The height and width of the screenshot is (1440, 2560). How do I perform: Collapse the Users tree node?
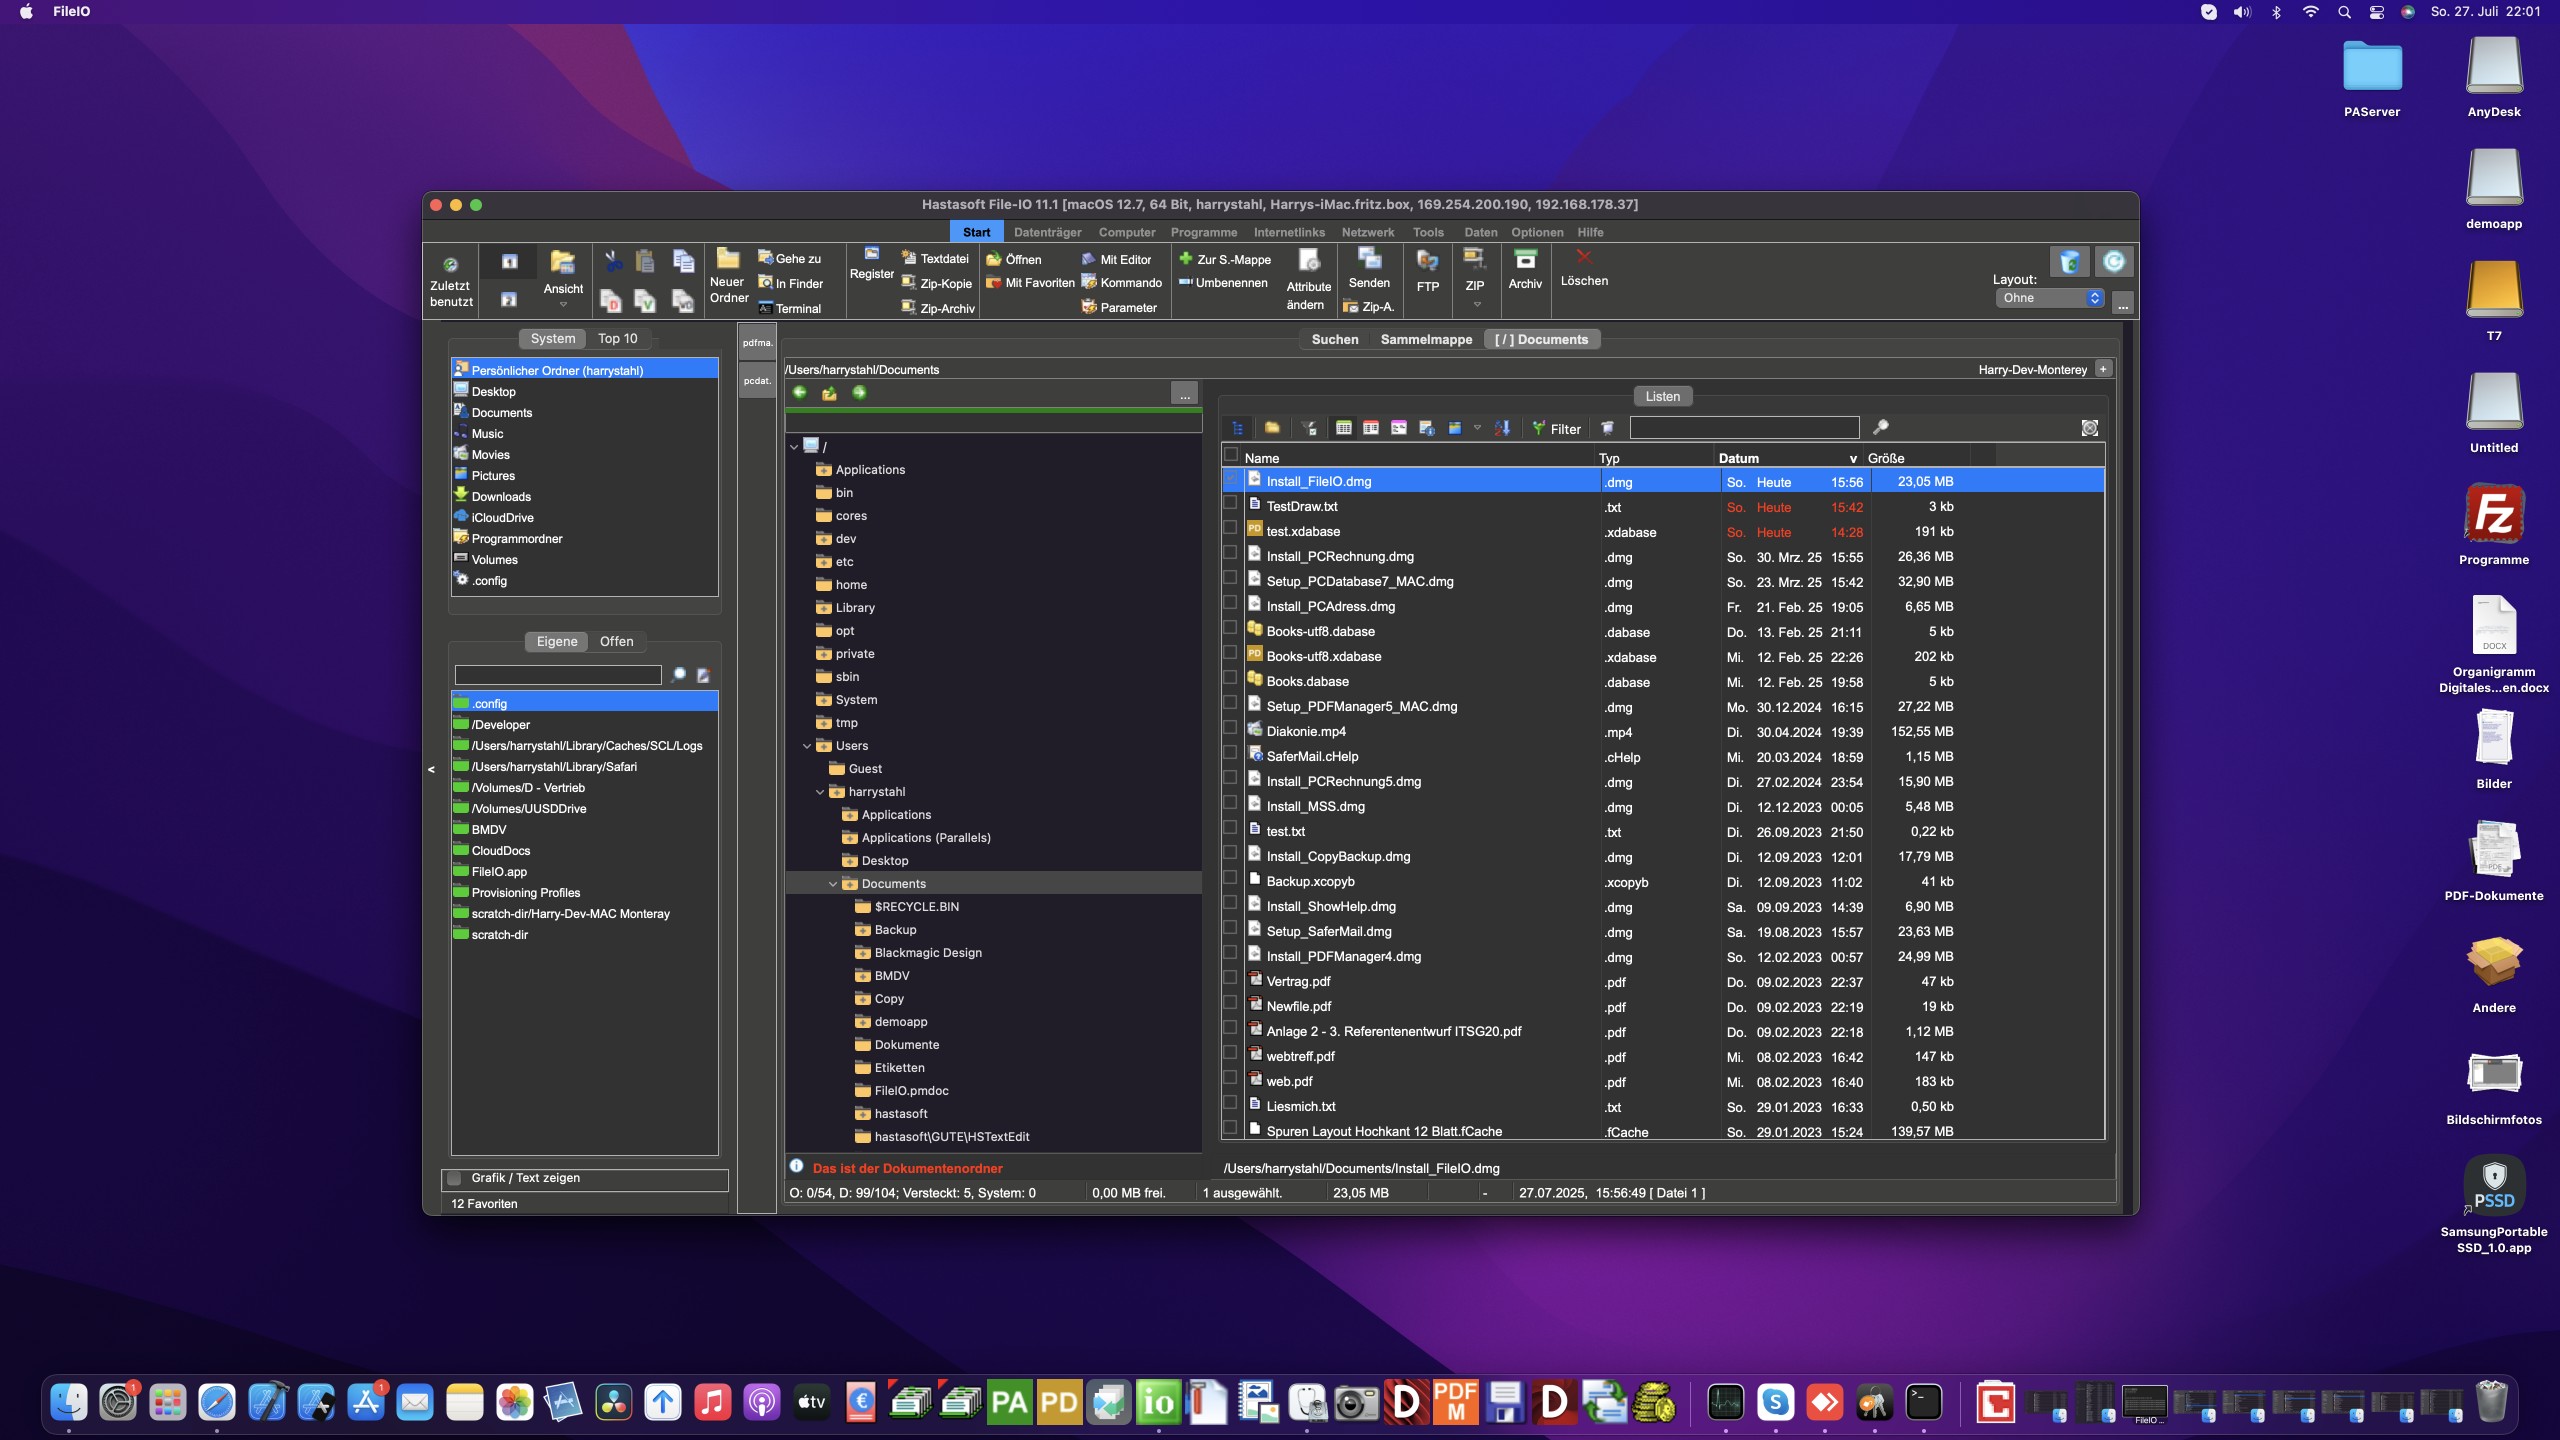point(807,745)
